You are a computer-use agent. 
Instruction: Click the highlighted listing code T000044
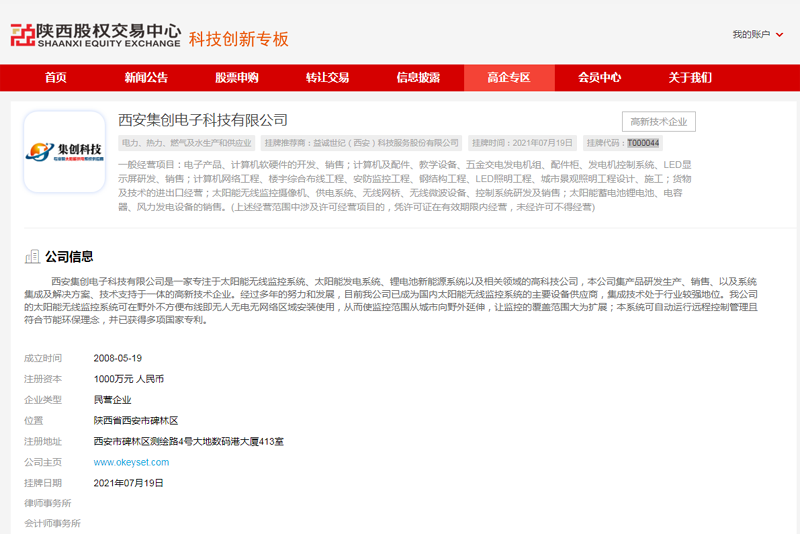point(643,143)
